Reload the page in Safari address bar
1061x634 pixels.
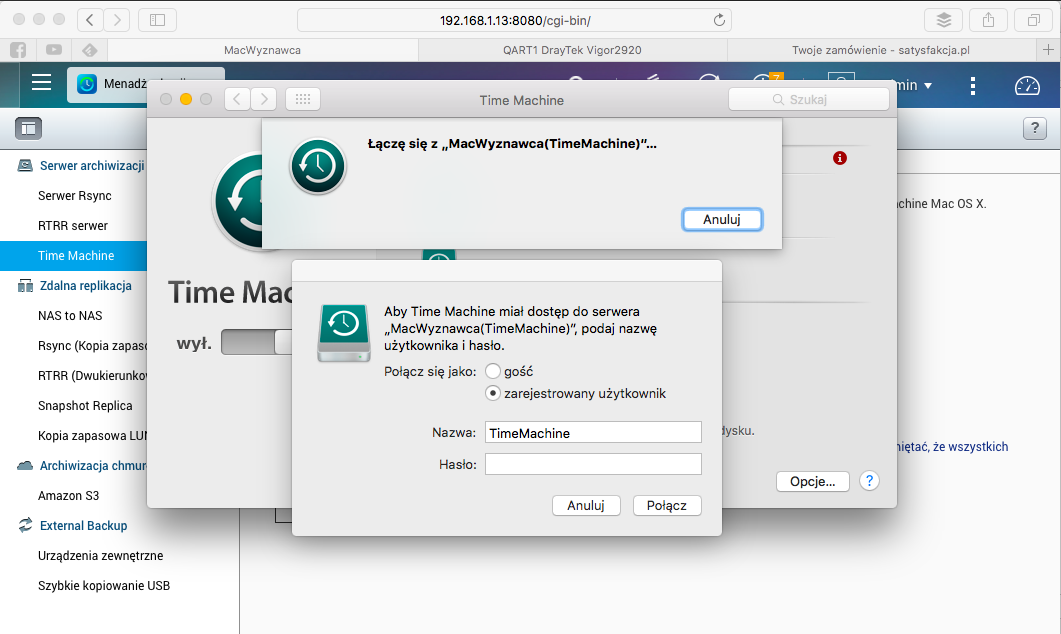(719, 20)
